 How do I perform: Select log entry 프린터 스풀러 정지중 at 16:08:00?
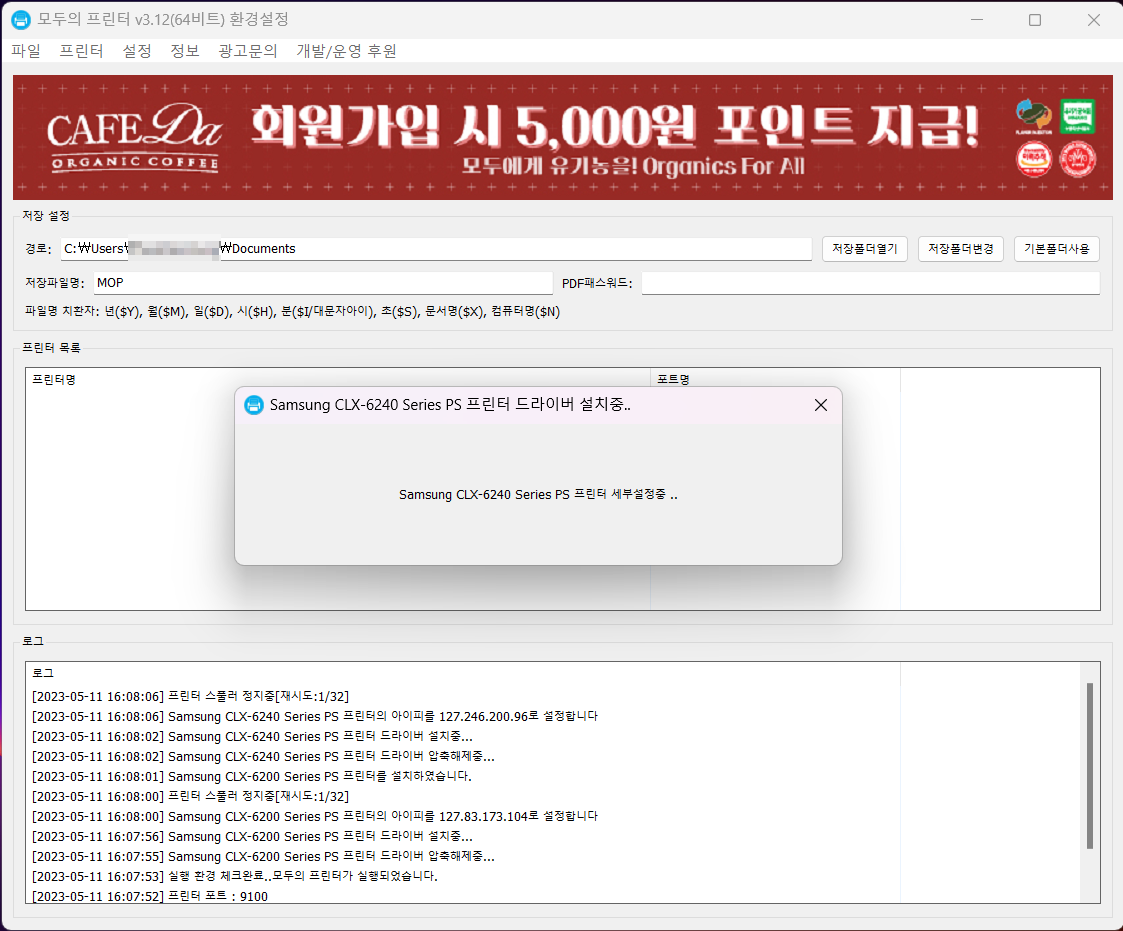pos(191,796)
